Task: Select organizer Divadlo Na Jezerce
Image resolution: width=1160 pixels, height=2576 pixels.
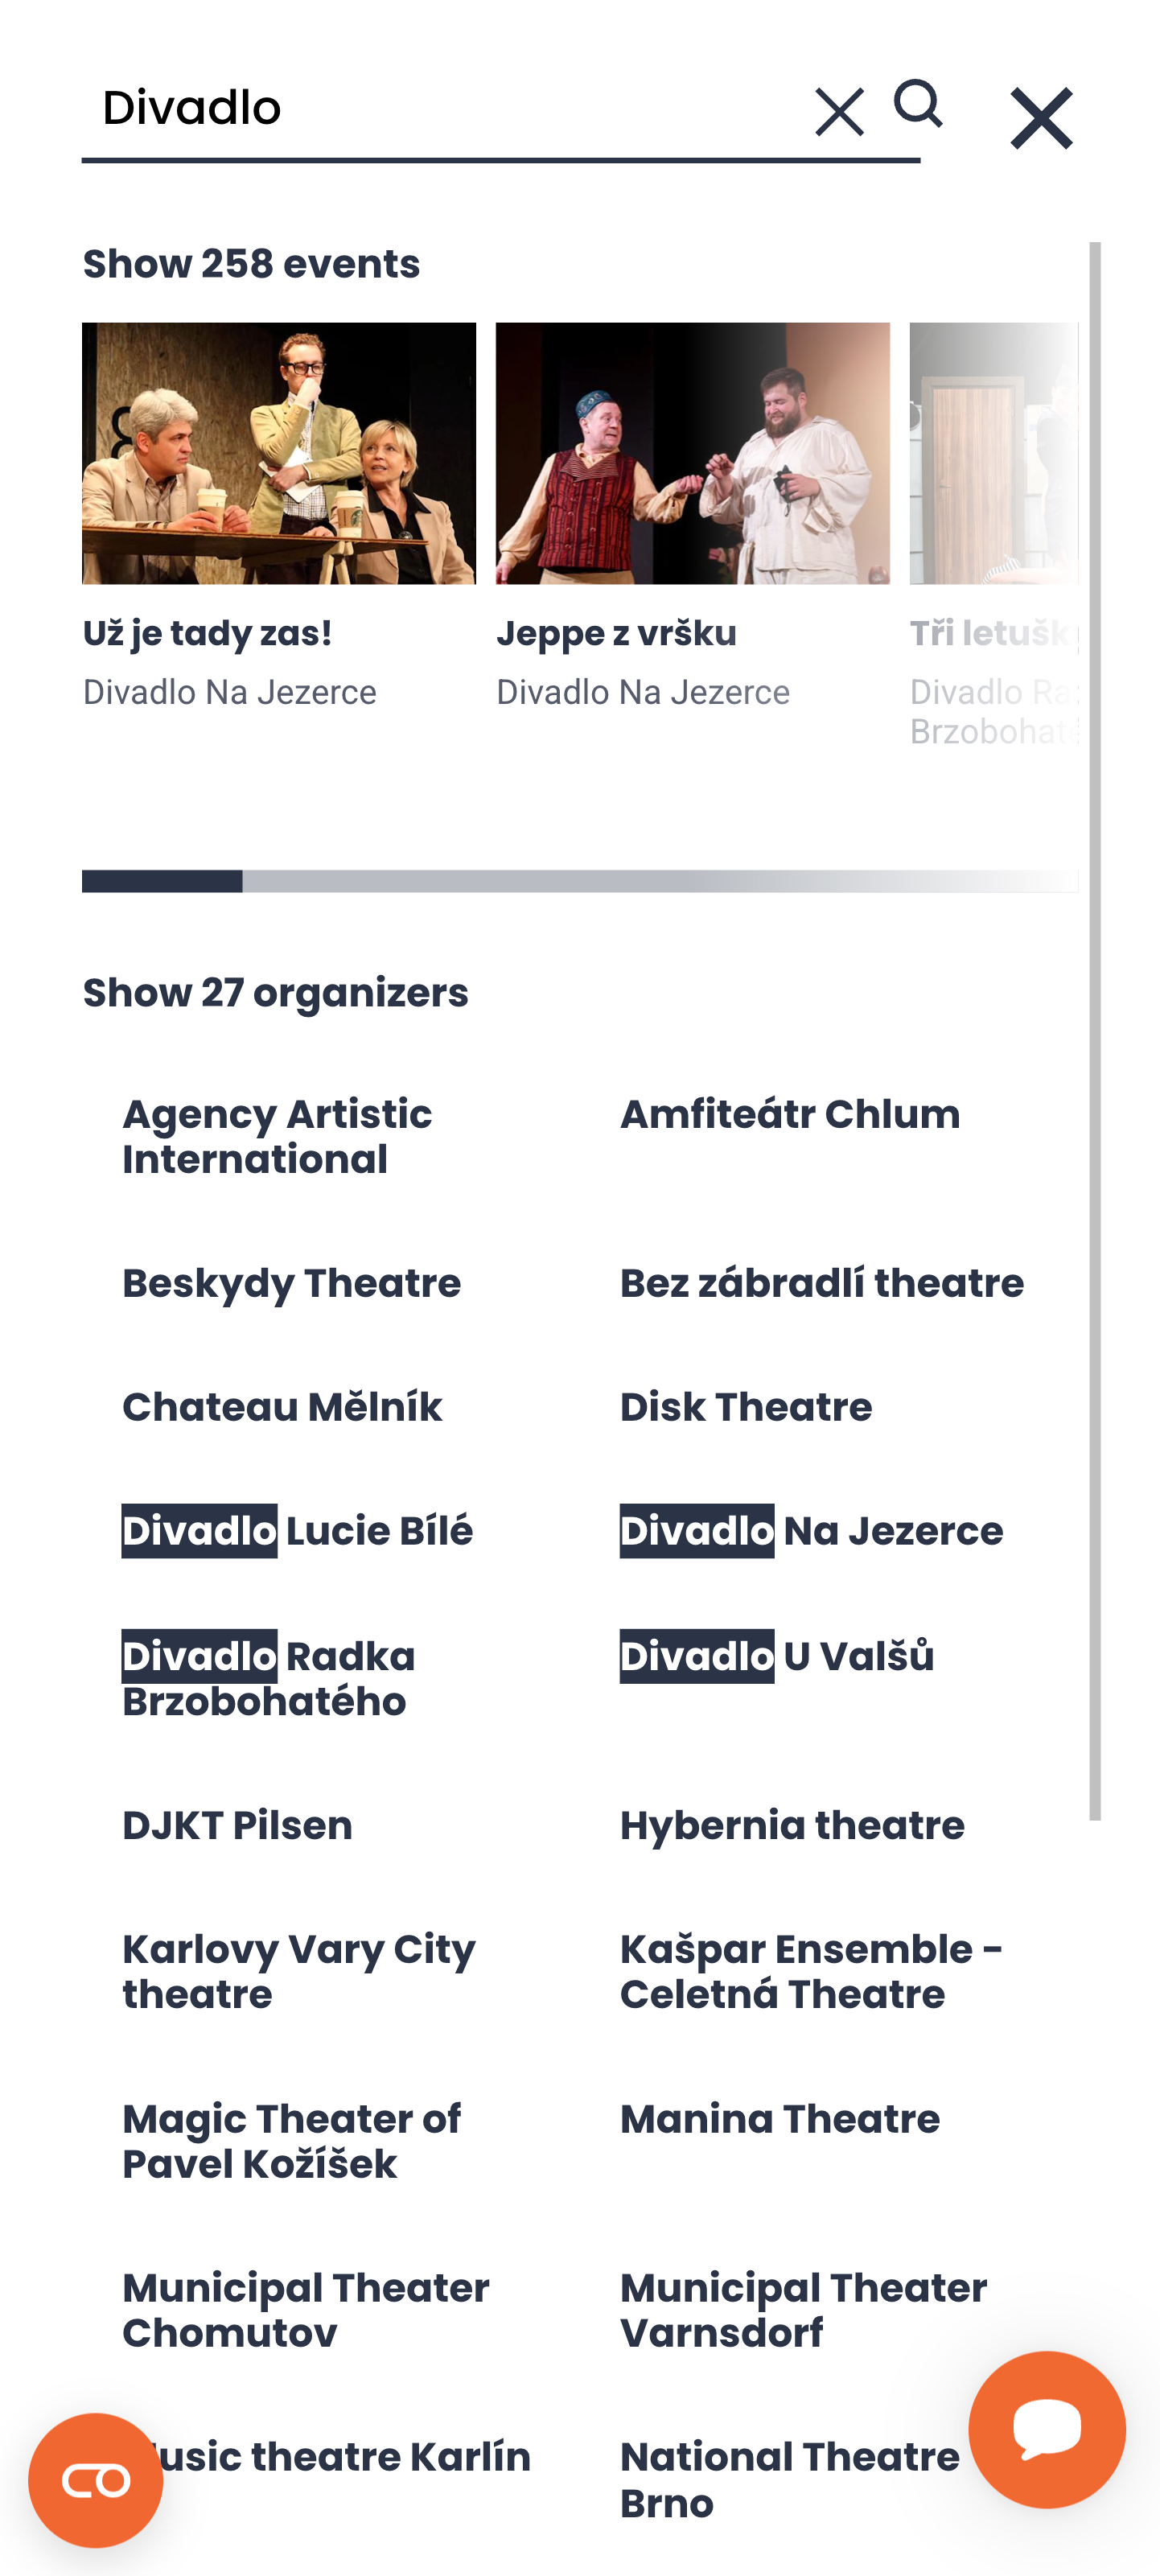Action: 810,1530
